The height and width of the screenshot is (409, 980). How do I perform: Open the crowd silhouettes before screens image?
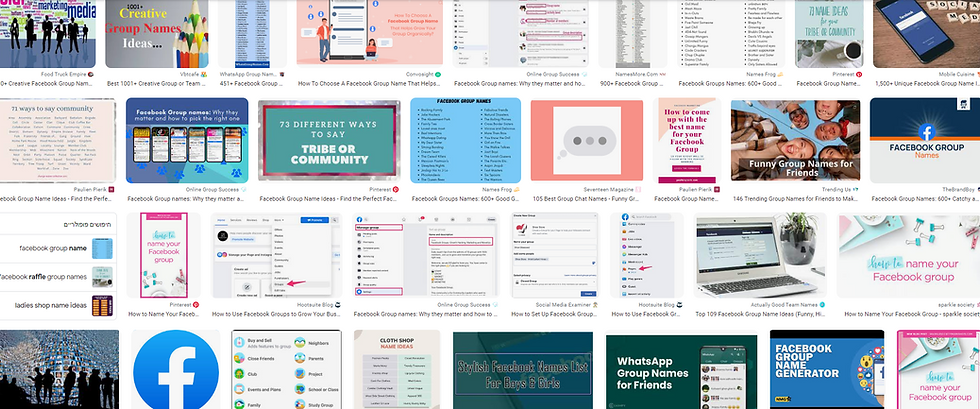pos(59,370)
